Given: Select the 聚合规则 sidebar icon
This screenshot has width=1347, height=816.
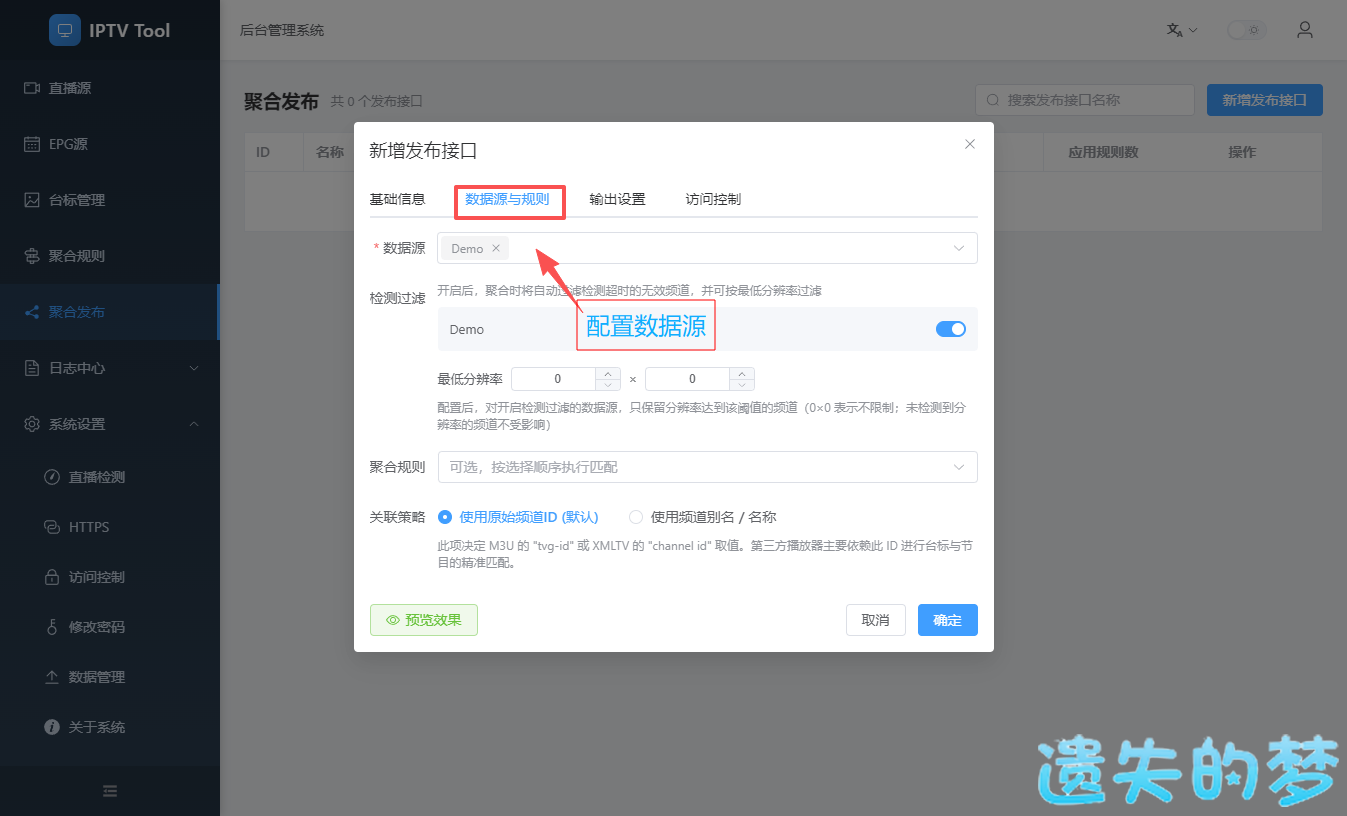Looking at the screenshot, I should [x=32, y=256].
